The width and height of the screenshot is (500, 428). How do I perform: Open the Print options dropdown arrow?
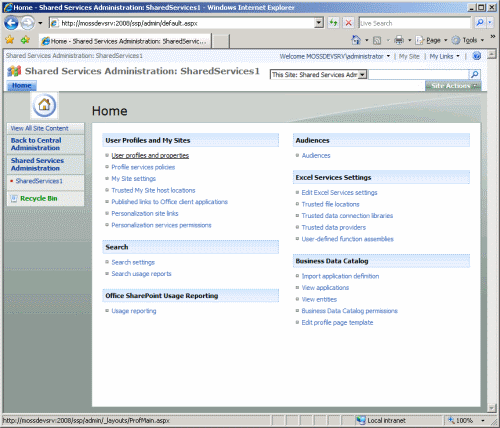coord(409,40)
